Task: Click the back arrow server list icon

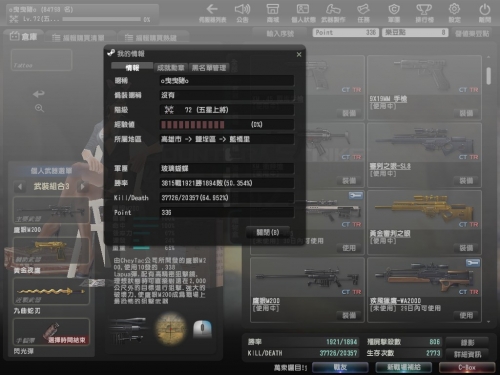Action: pyautogui.click(x=212, y=9)
